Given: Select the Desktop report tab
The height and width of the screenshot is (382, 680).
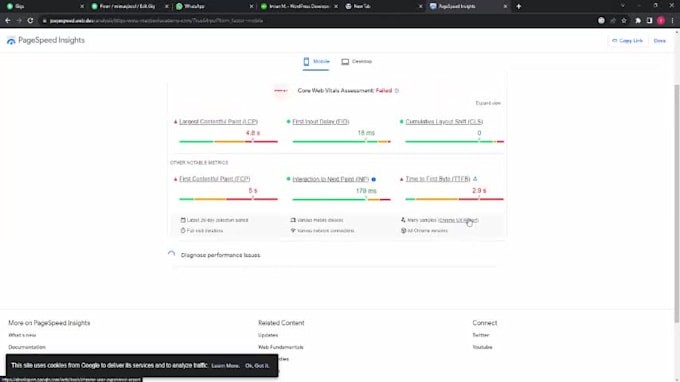Looking at the screenshot, I should [x=356, y=62].
